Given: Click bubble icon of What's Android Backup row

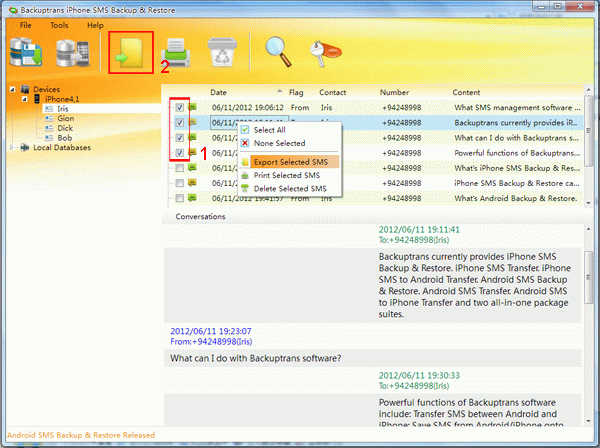Looking at the screenshot, I should pyautogui.click(x=192, y=198).
